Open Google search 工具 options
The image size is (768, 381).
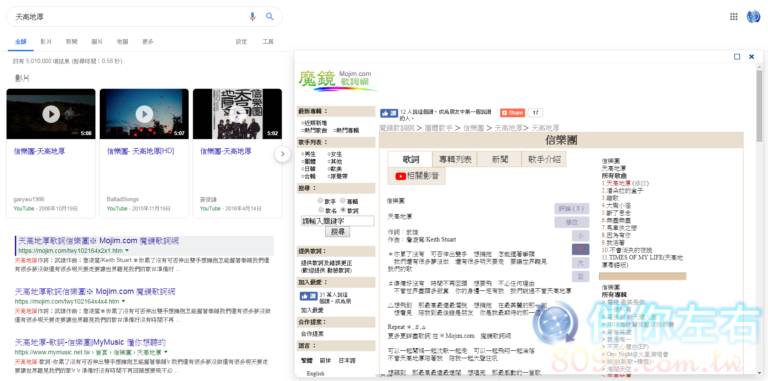pyautogui.click(x=268, y=42)
